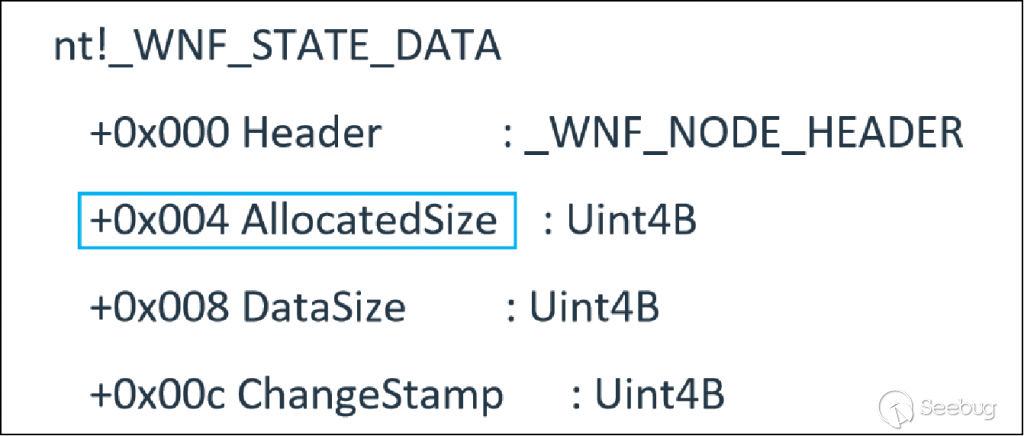This screenshot has width=1024, height=436.
Task: Select the _WNF_STATE_DATA struct name in title
Action: click(305, 49)
